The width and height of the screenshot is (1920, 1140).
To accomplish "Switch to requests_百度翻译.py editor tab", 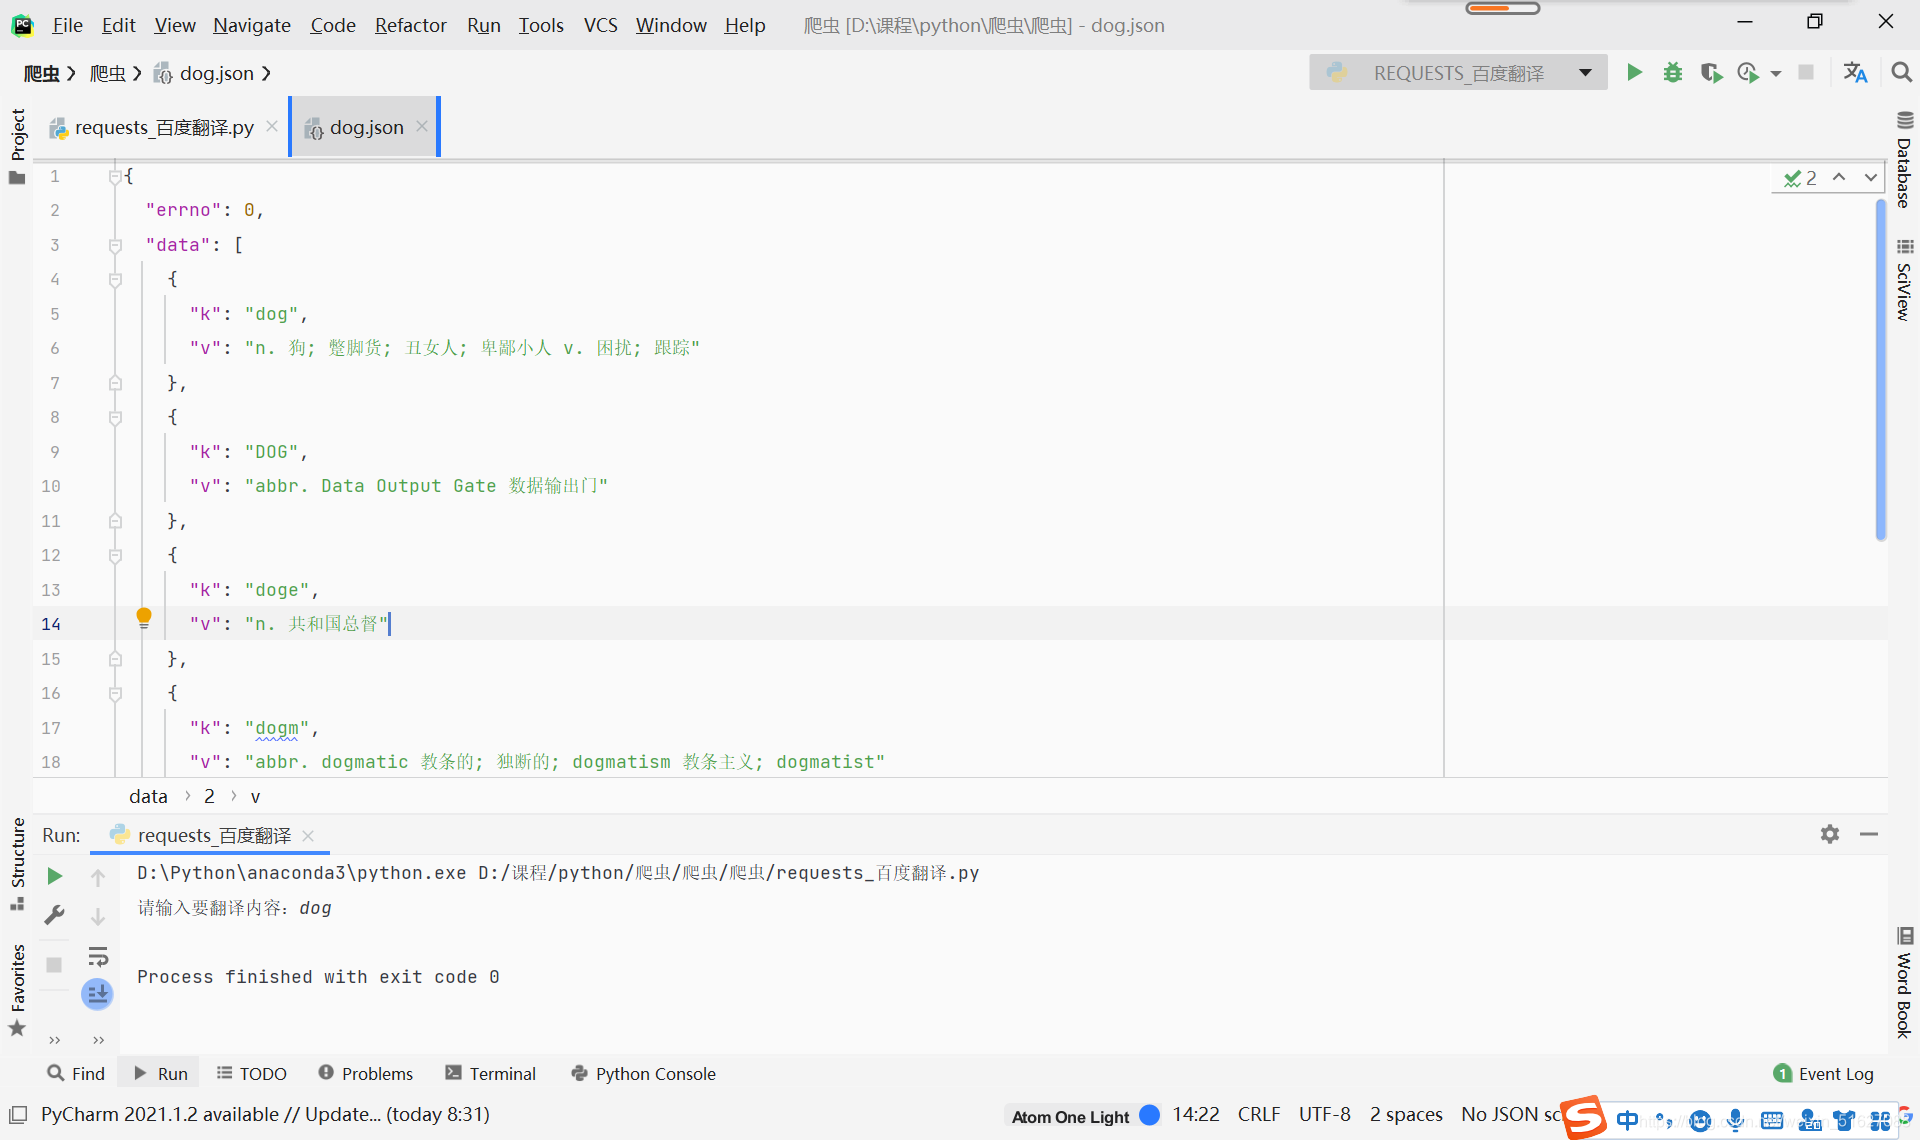I will [x=164, y=128].
